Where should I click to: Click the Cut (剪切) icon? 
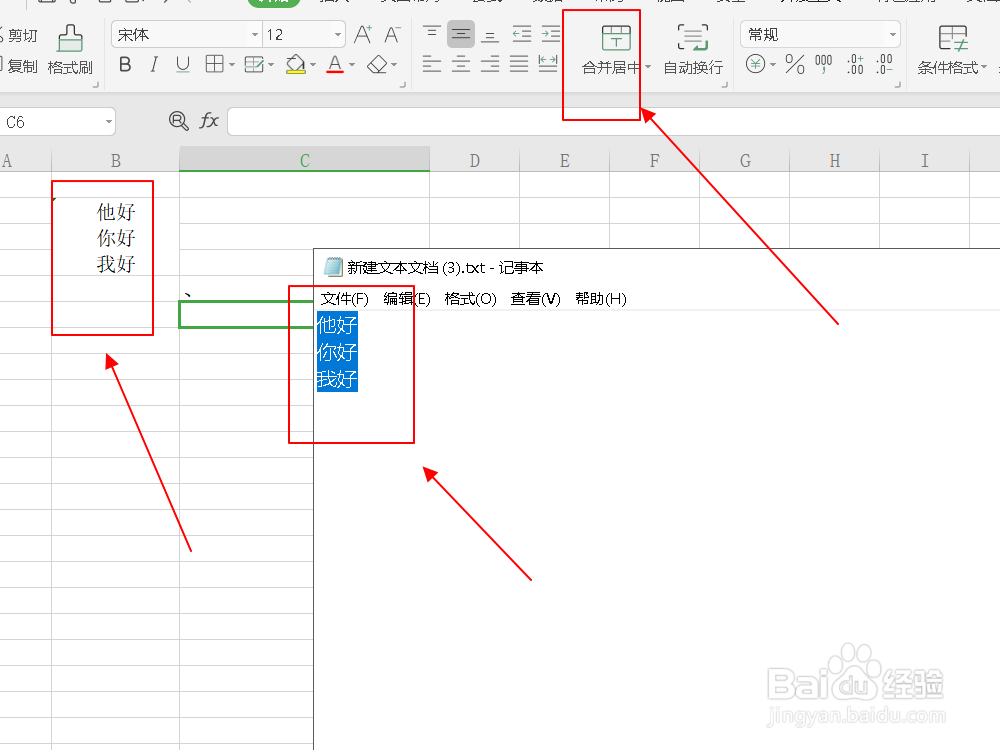[x=22, y=35]
